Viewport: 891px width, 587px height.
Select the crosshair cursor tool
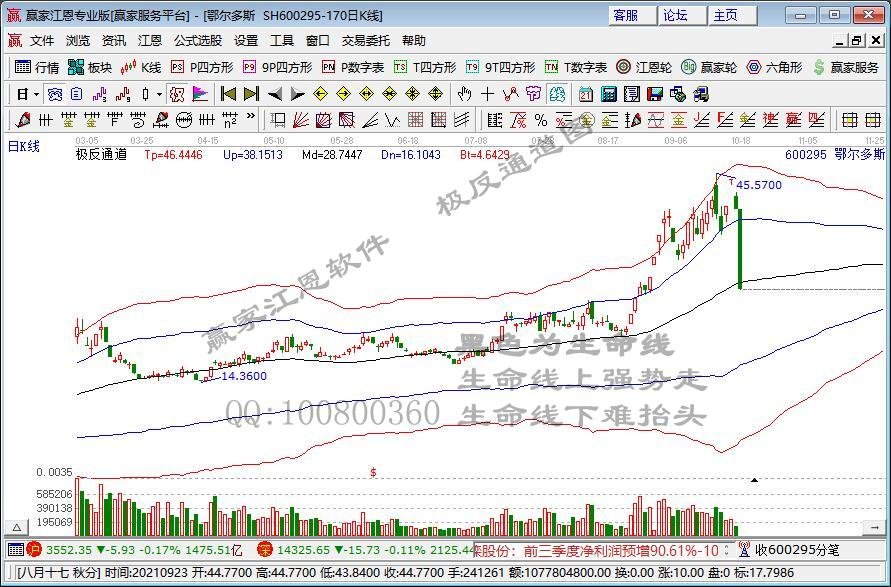[x=488, y=94]
